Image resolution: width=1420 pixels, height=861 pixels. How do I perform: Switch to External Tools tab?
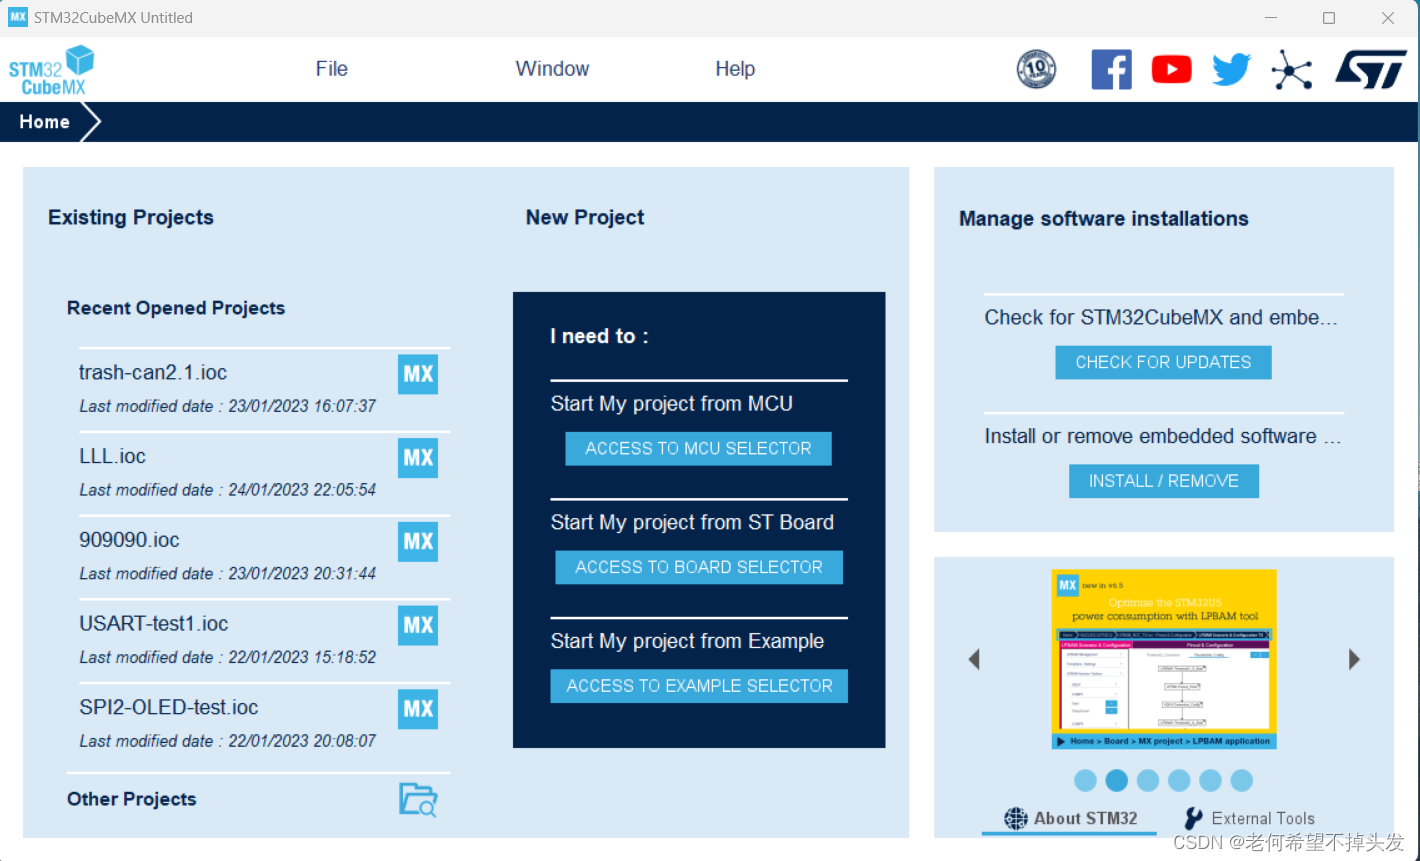point(1249,818)
